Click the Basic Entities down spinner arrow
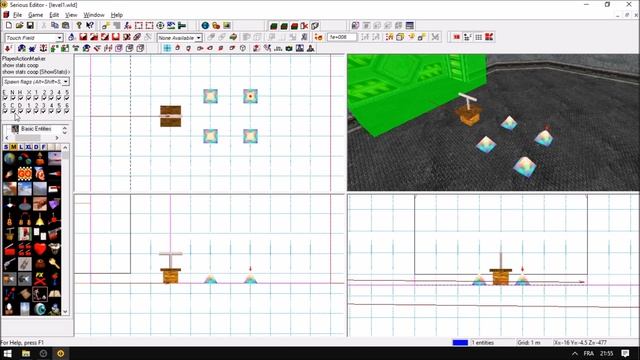Screen dimensions: 640x360 coord(64,133)
